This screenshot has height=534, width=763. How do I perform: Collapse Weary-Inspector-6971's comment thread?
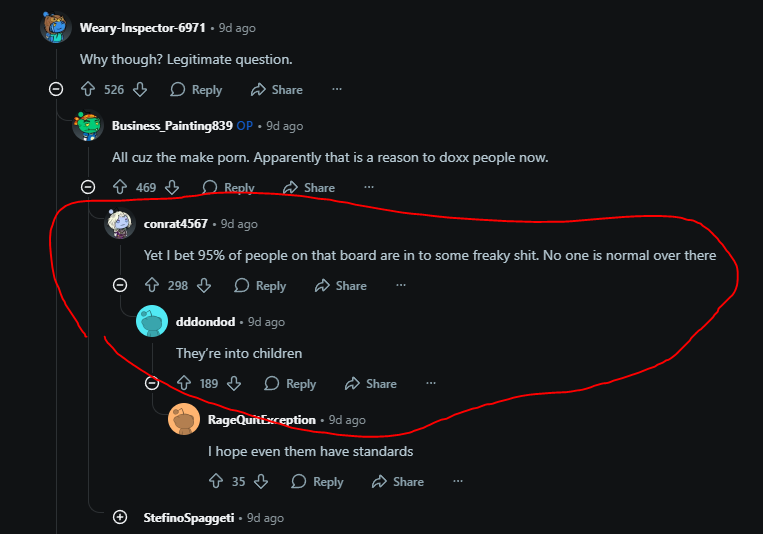[x=56, y=90]
